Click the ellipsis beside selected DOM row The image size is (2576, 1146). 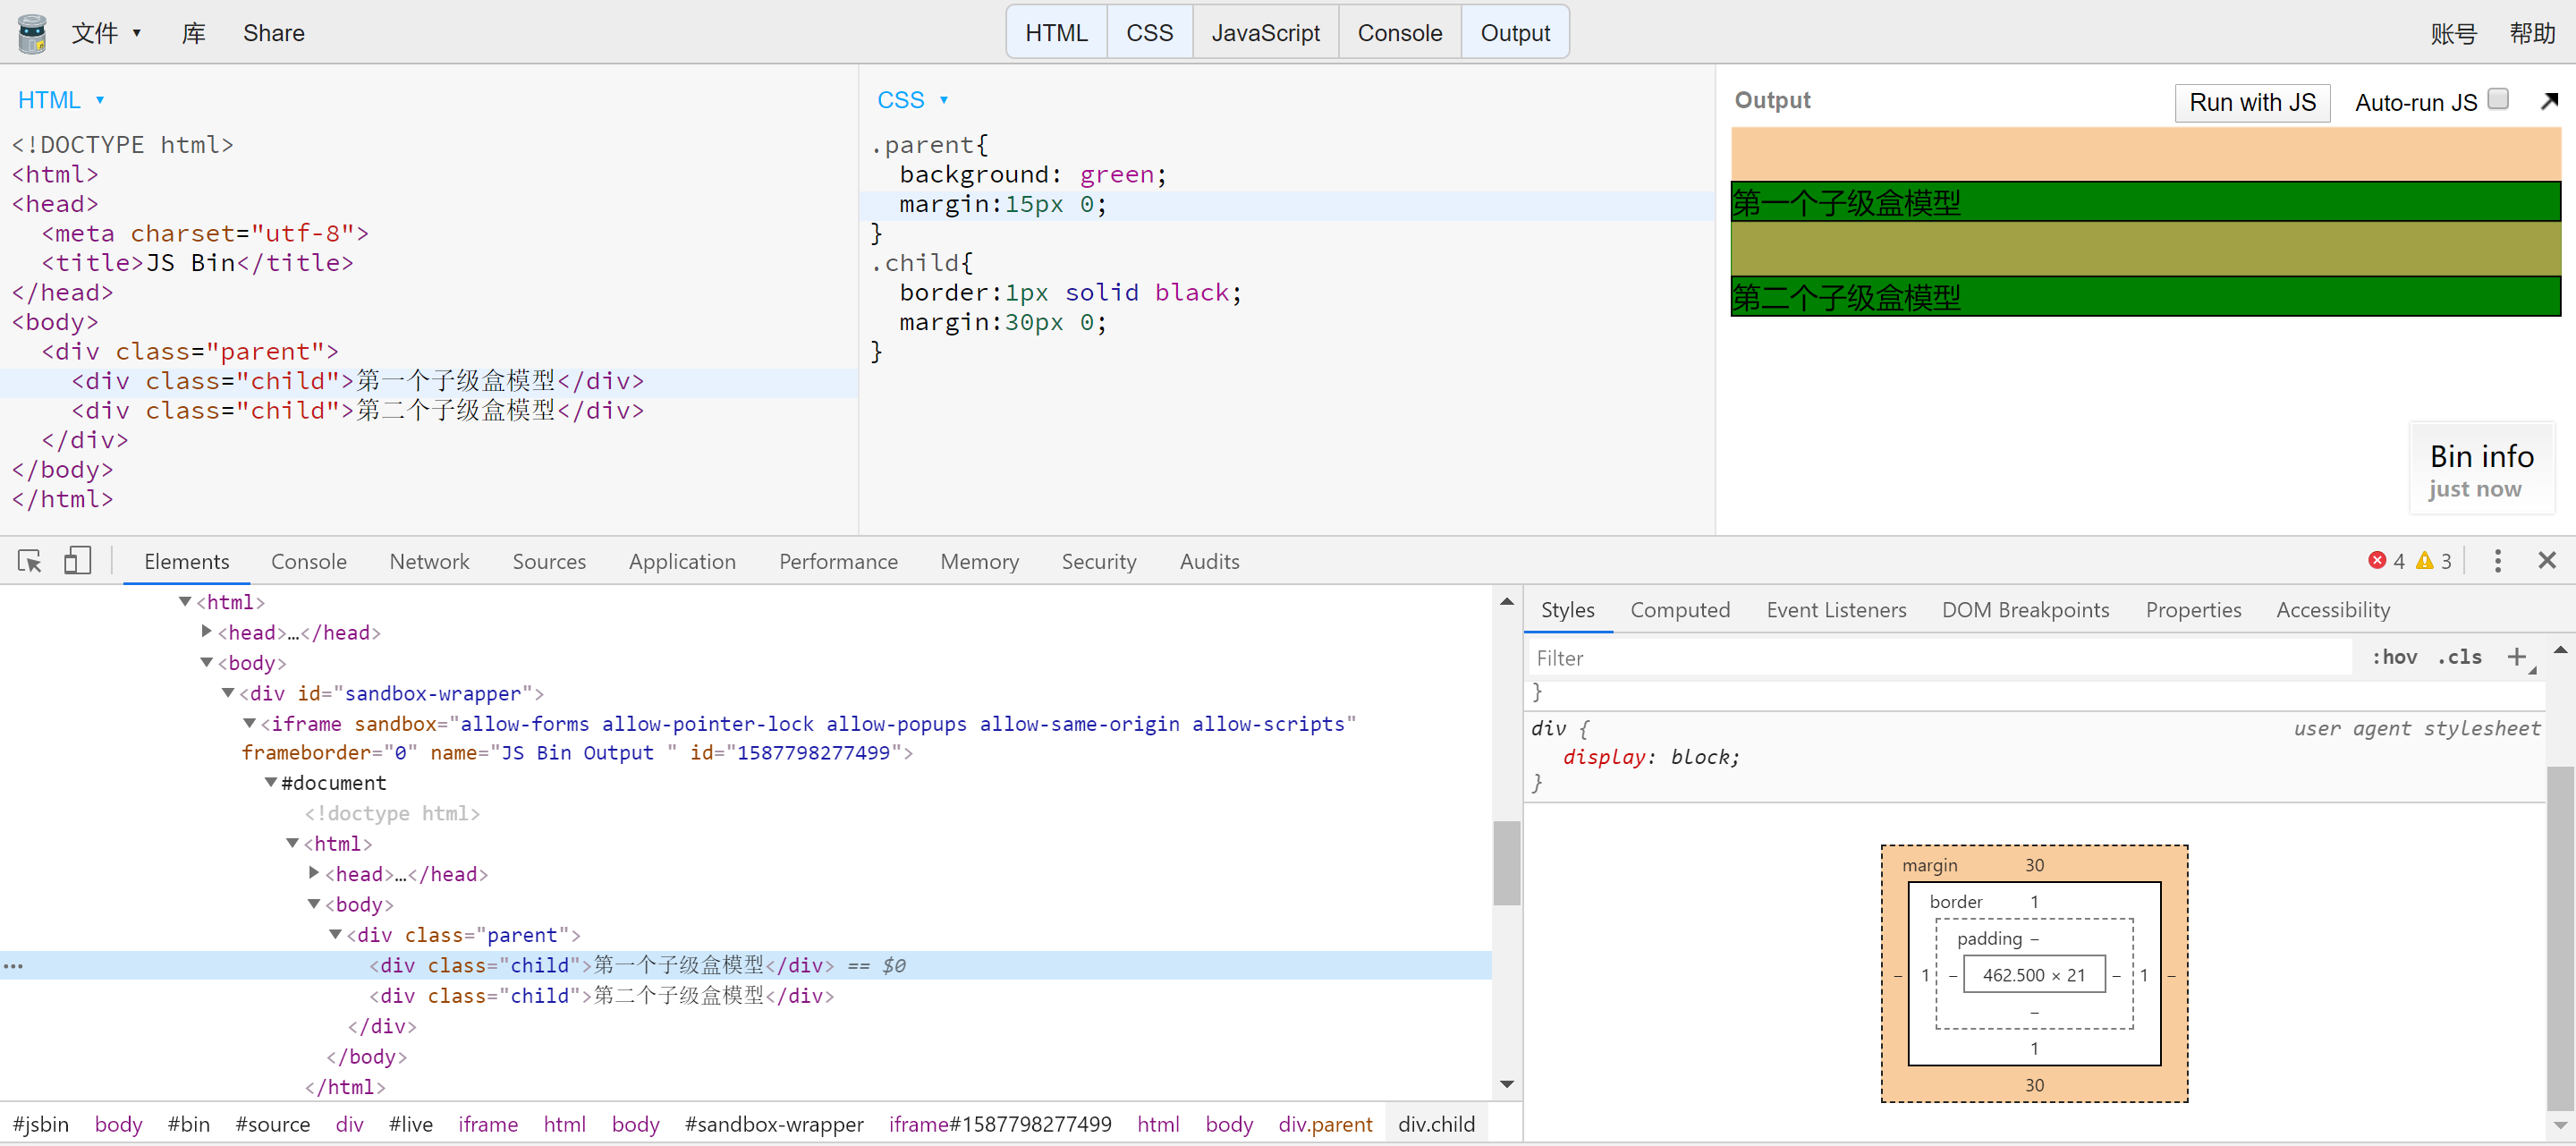click(13, 966)
